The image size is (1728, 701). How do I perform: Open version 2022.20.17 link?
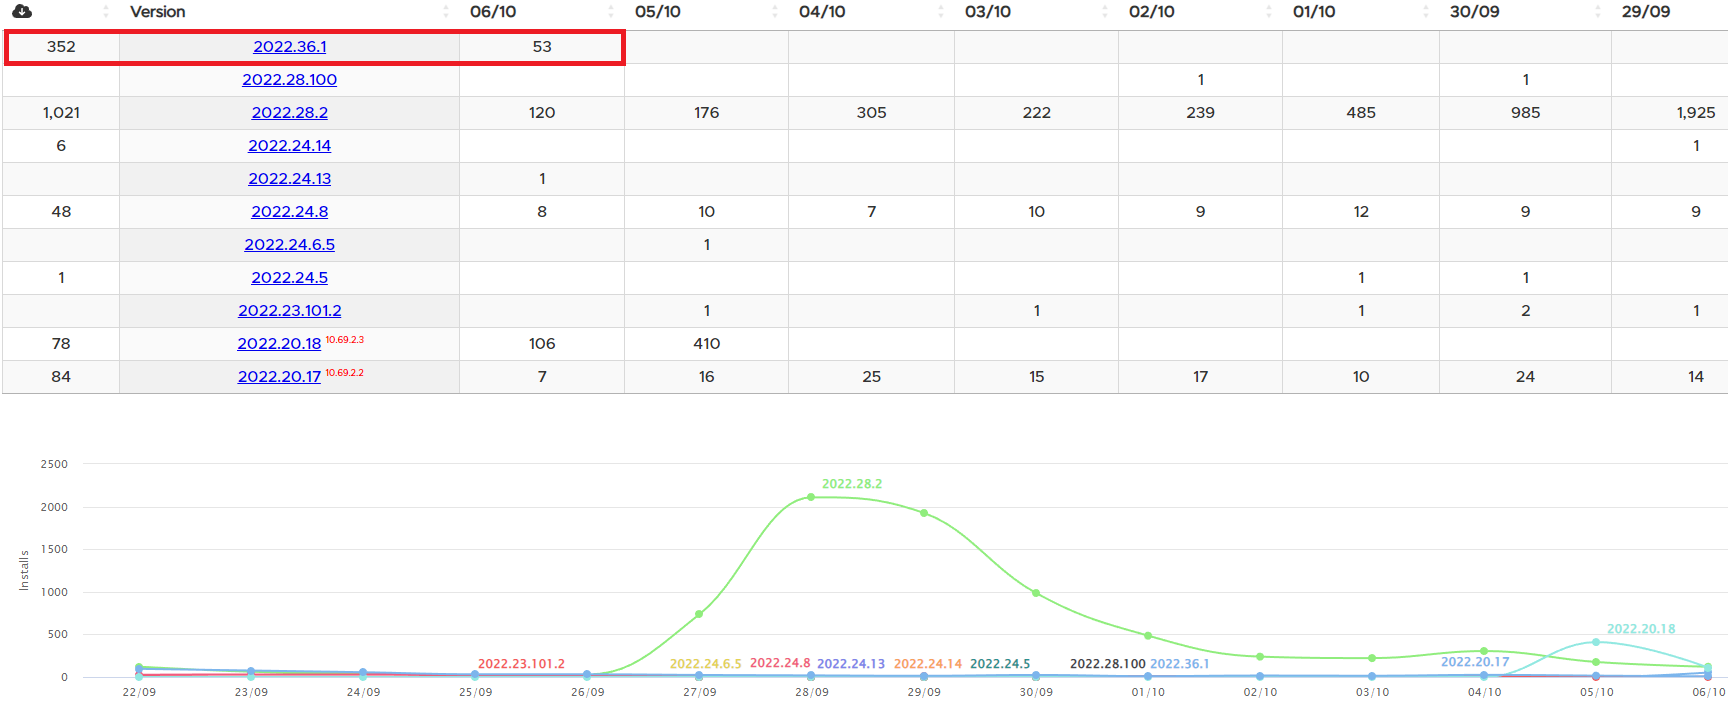[x=279, y=377]
